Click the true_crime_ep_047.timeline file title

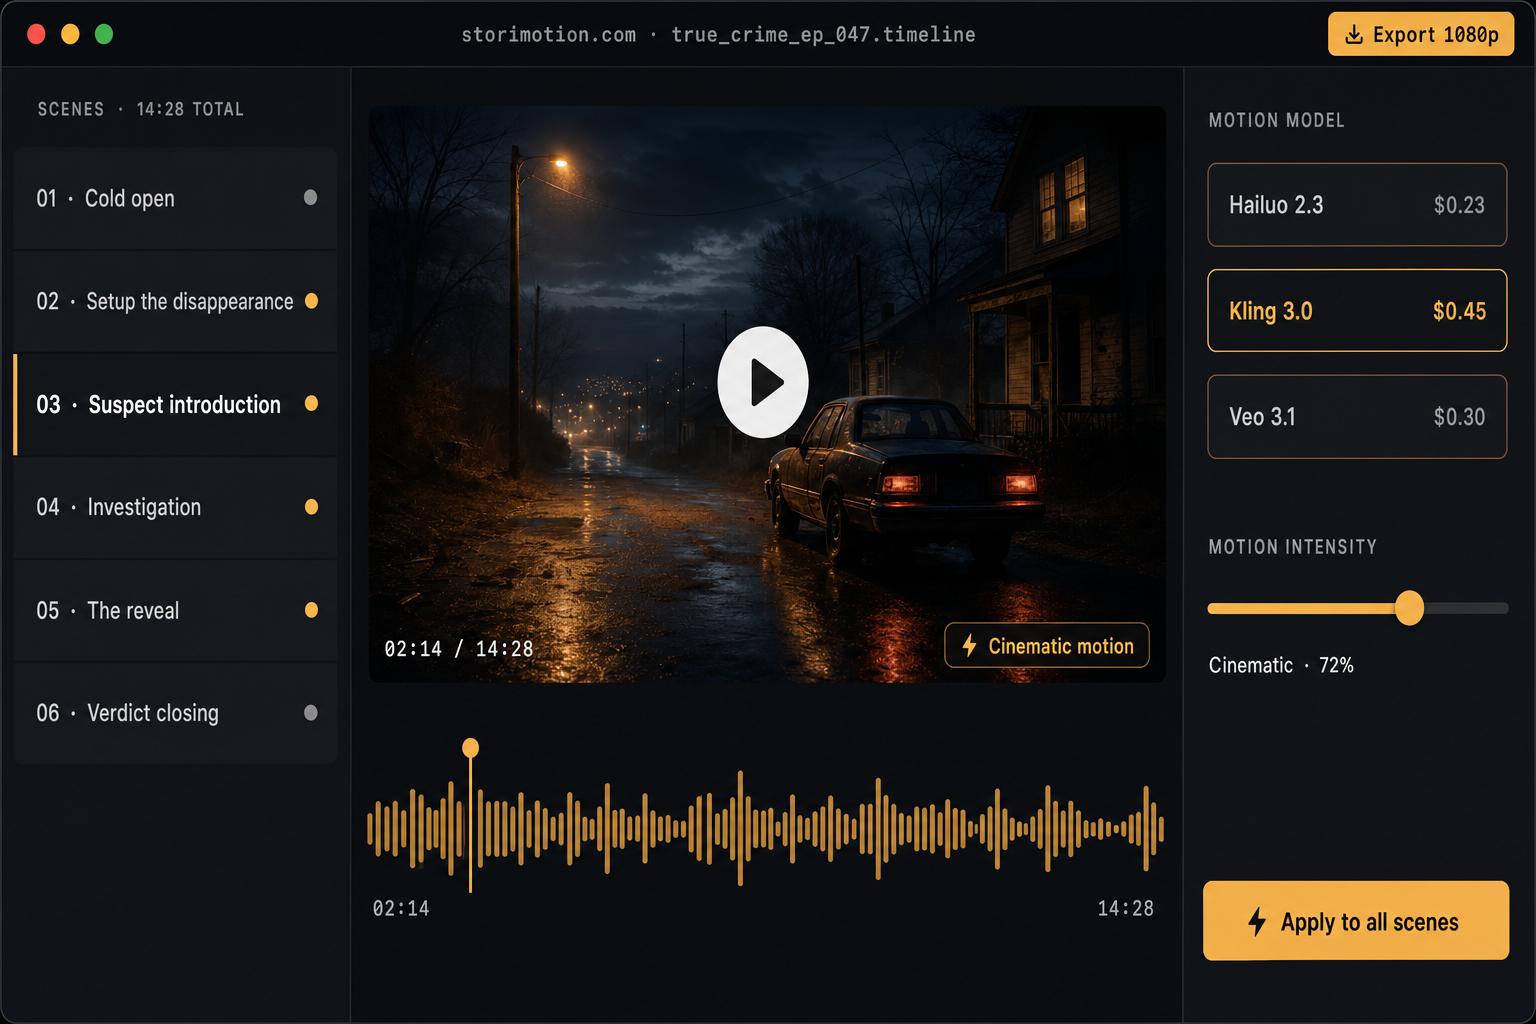[823, 35]
